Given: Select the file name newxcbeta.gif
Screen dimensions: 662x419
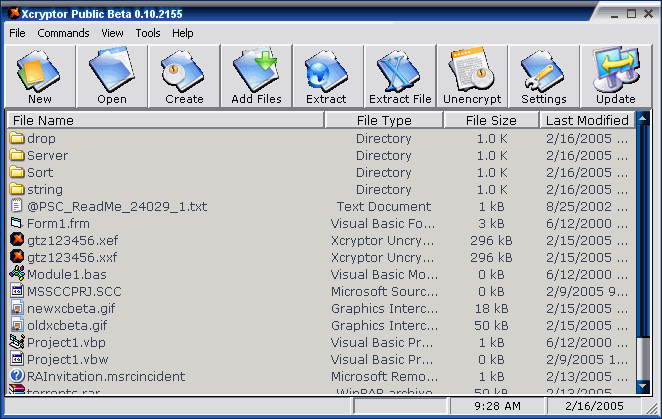Looking at the screenshot, I should 71,308.
